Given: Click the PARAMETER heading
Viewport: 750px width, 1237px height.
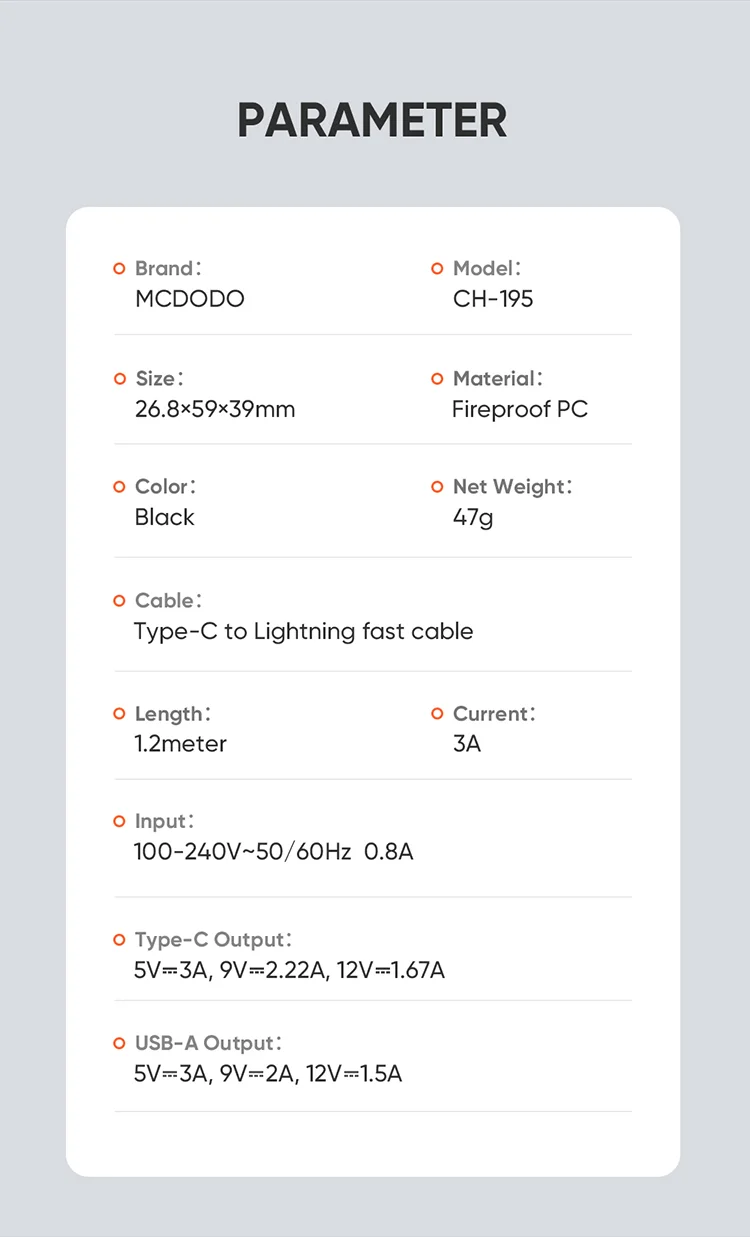Looking at the screenshot, I should click(x=372, y=121).
